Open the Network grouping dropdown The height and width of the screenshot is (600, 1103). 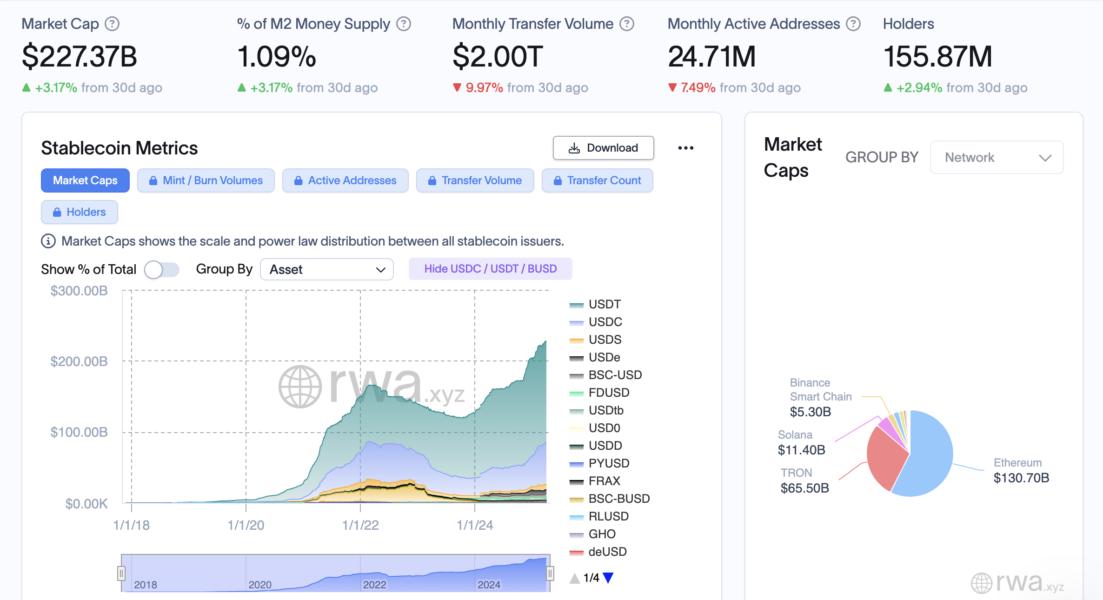pos(996,157)
